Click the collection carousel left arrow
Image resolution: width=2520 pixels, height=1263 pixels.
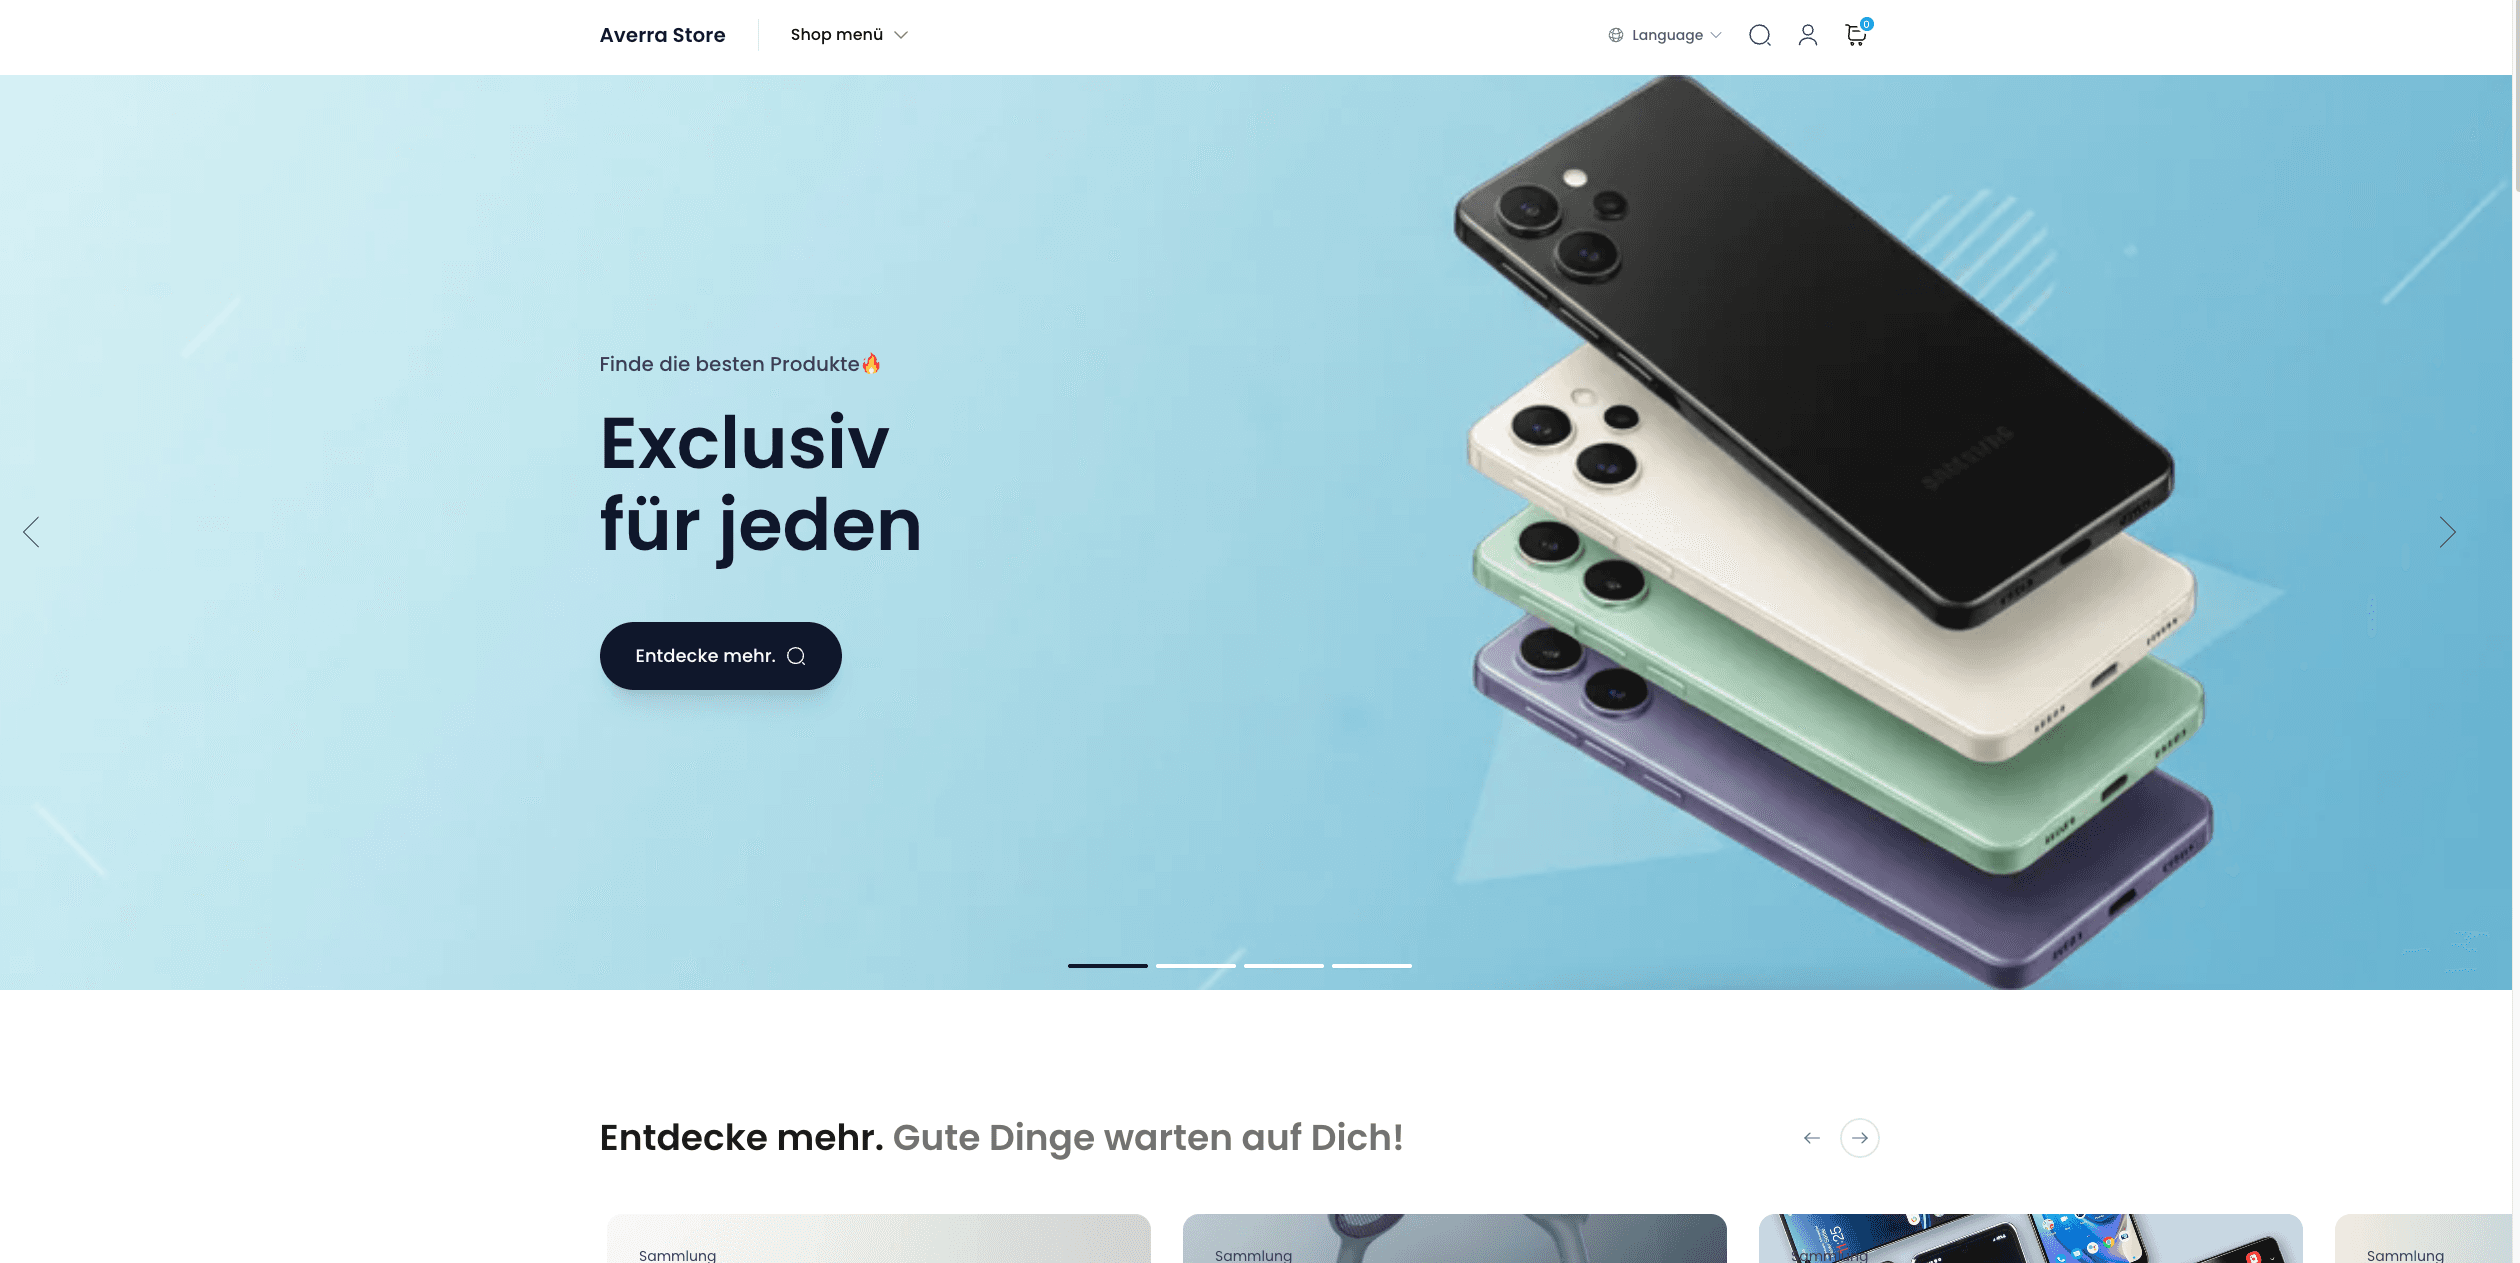(x=1811, y=1138)
